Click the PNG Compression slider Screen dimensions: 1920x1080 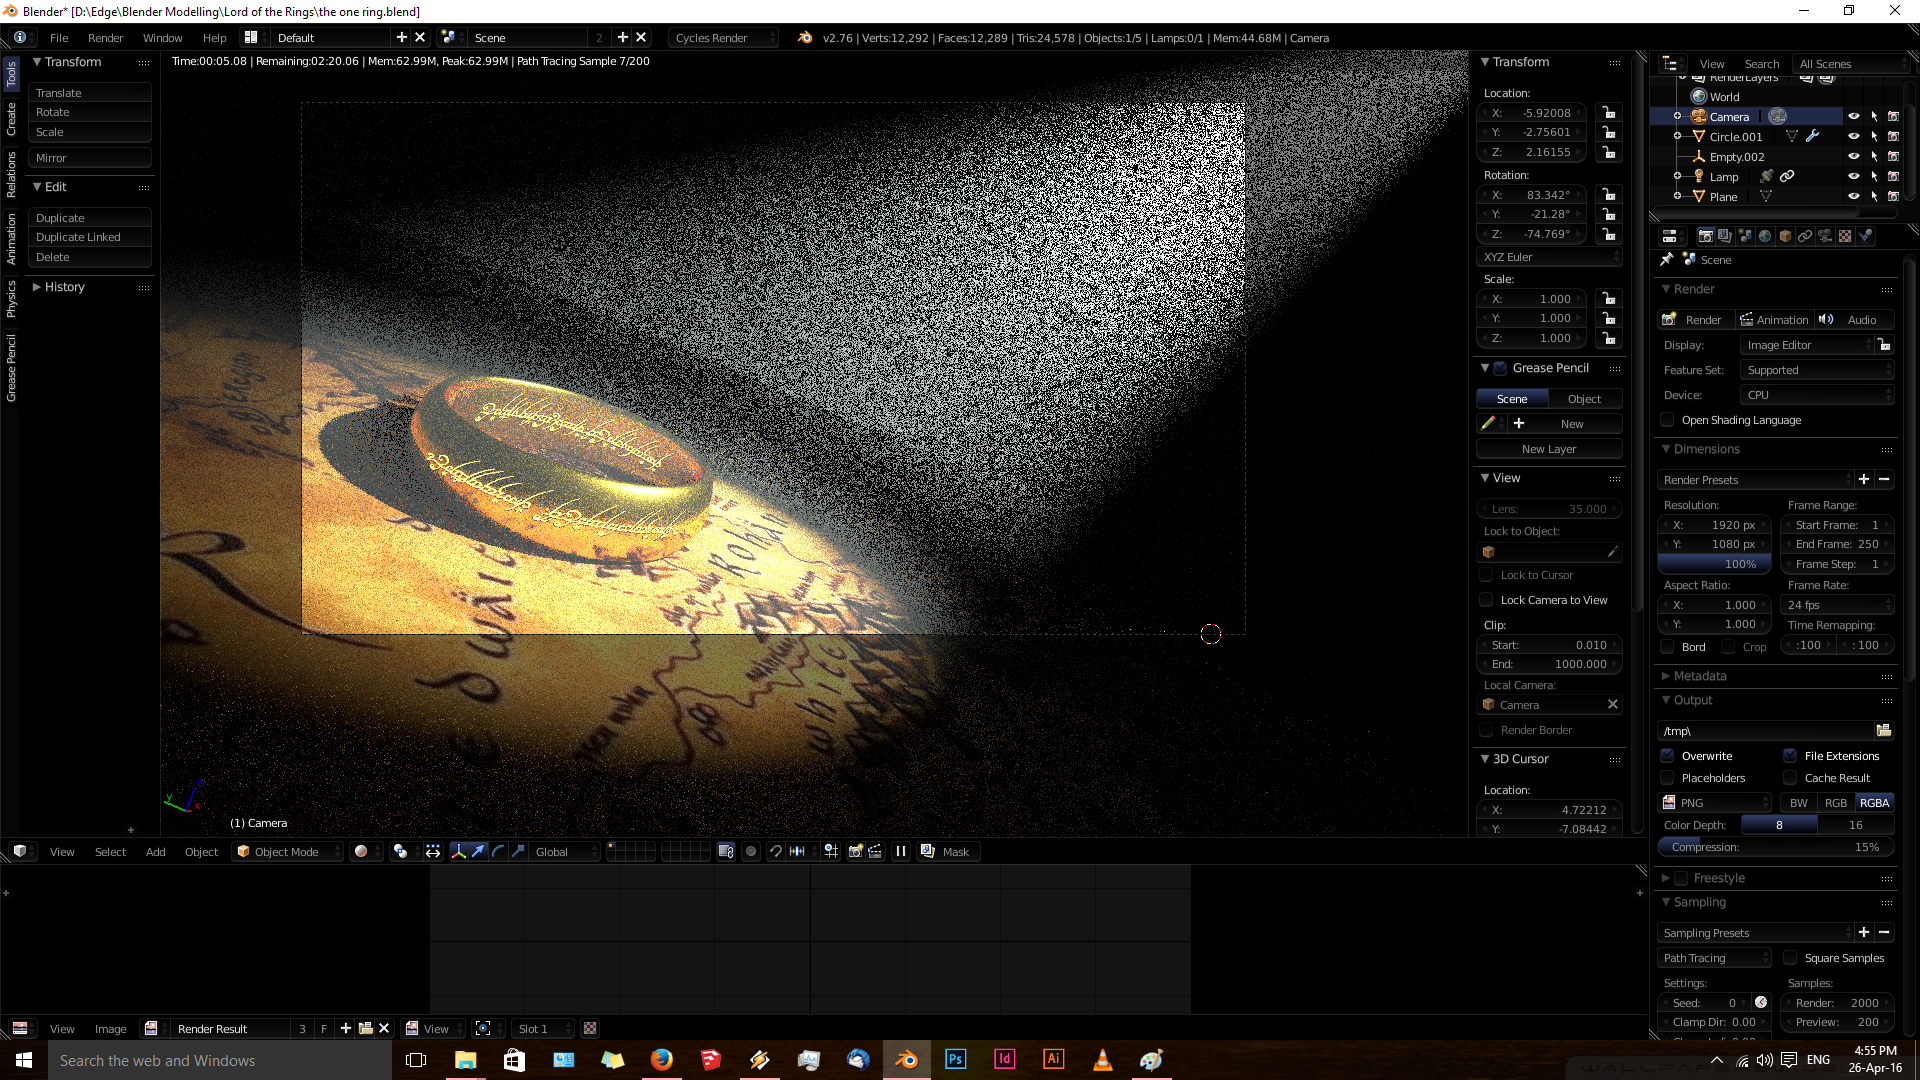click(1775, 847)
